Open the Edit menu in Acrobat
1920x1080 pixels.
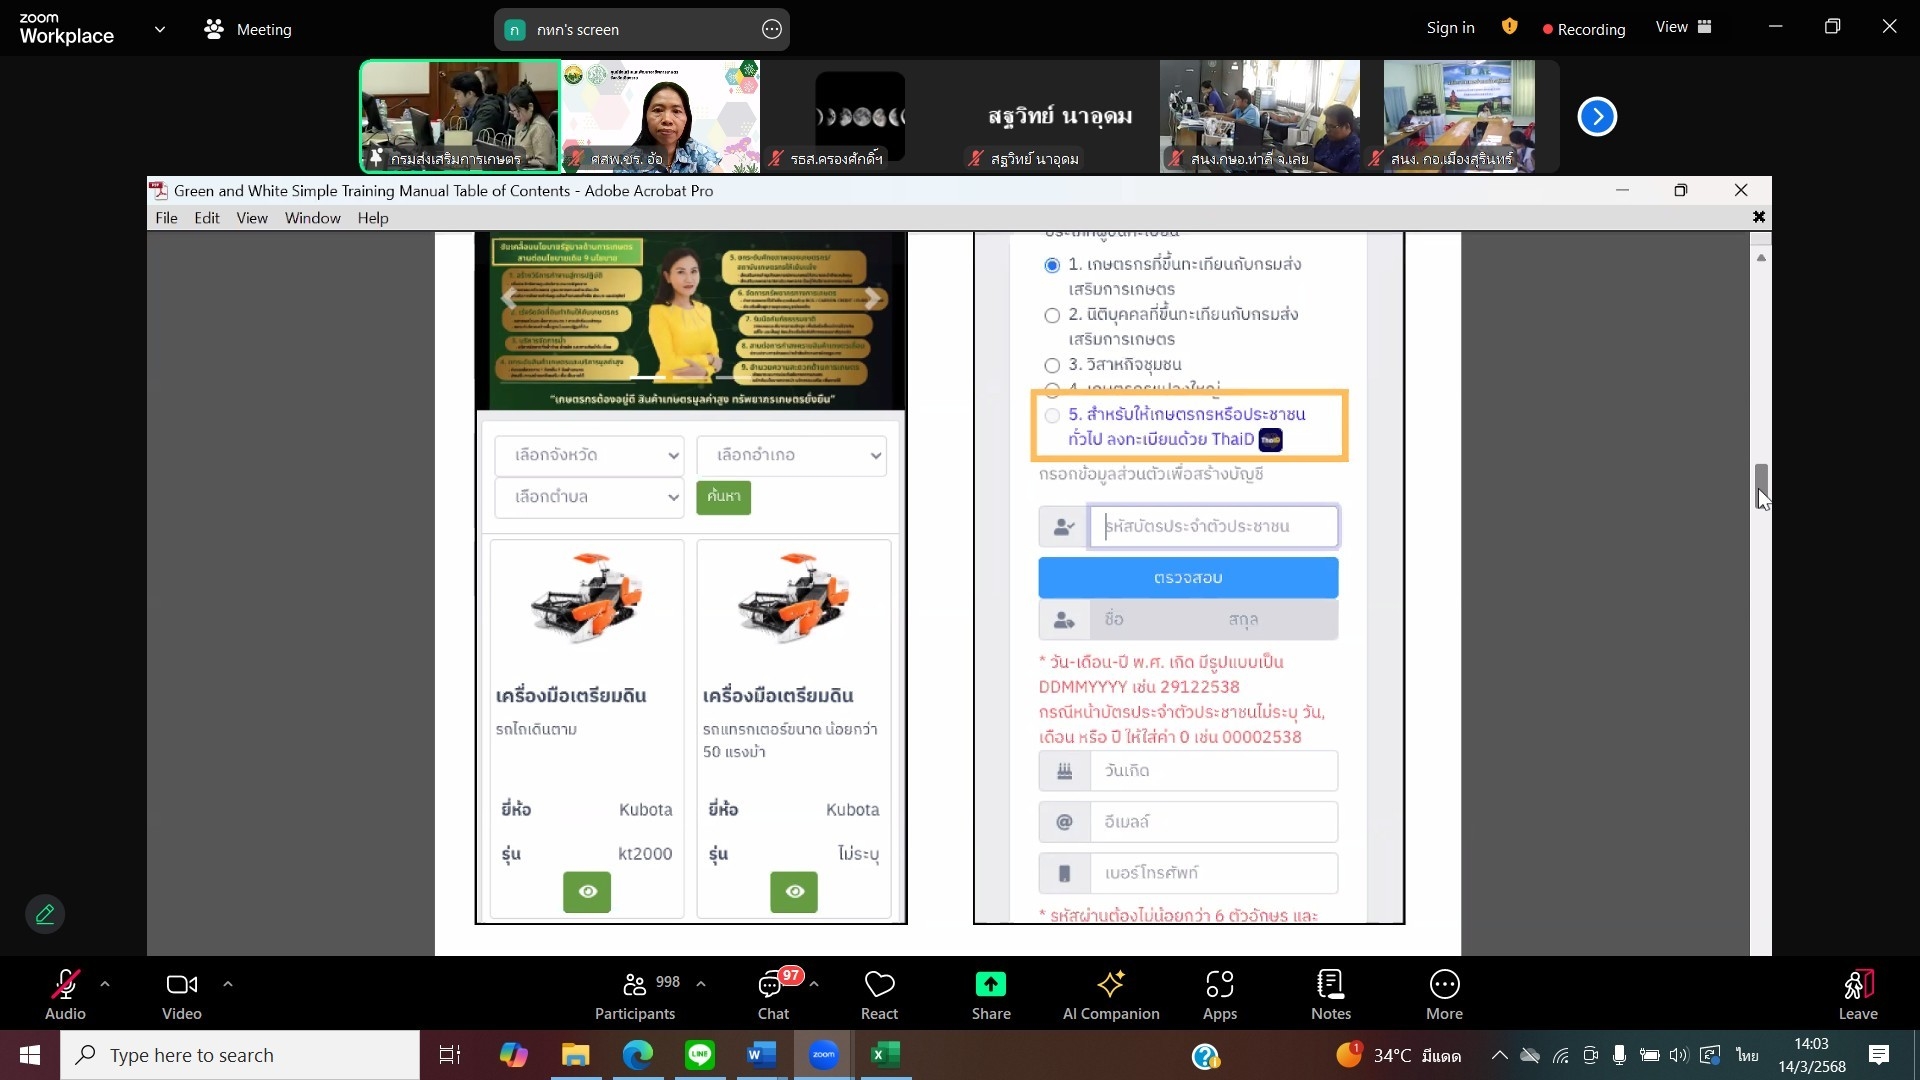[206, 218]
